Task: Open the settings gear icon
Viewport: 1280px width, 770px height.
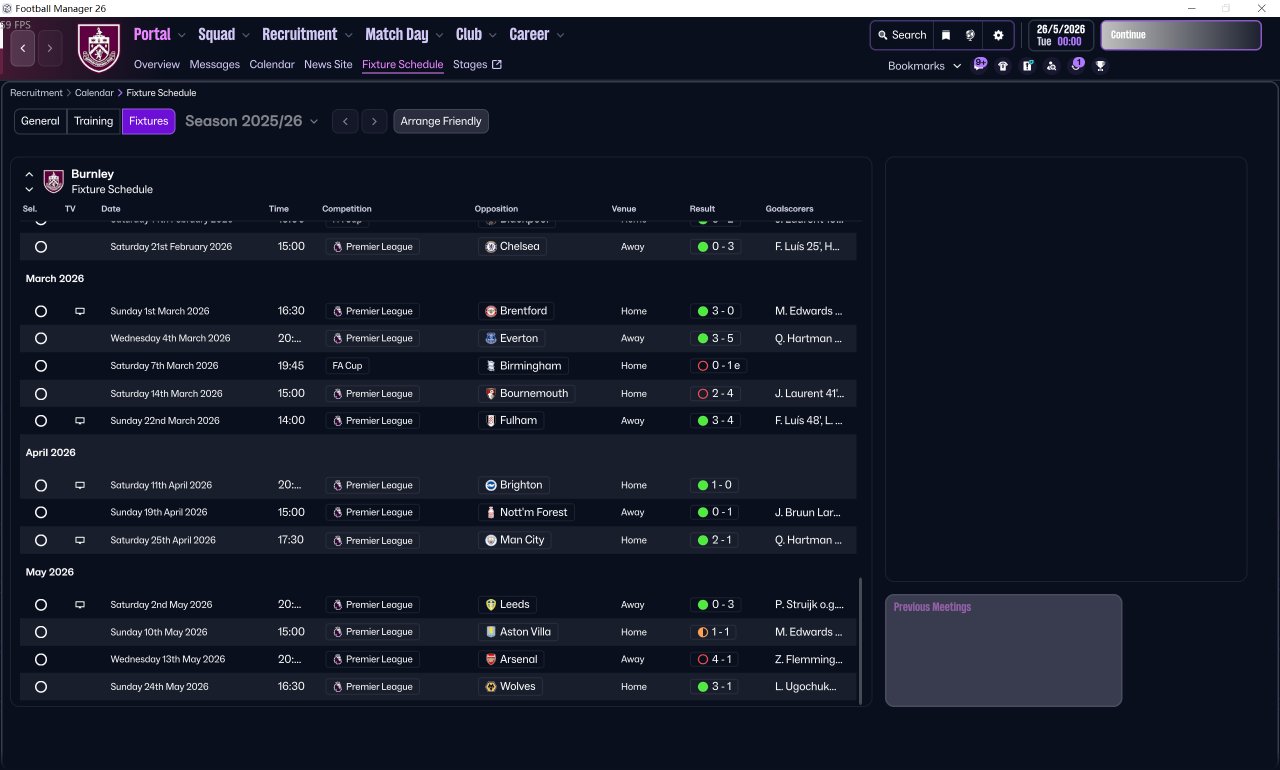Action: pos(998,35)
